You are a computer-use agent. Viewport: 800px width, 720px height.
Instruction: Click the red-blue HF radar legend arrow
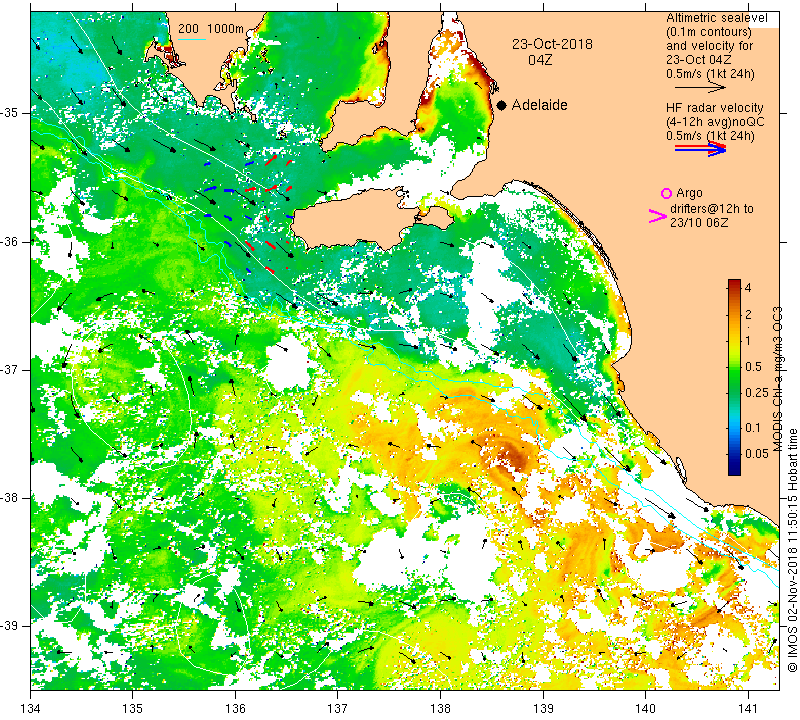(700, 148)
